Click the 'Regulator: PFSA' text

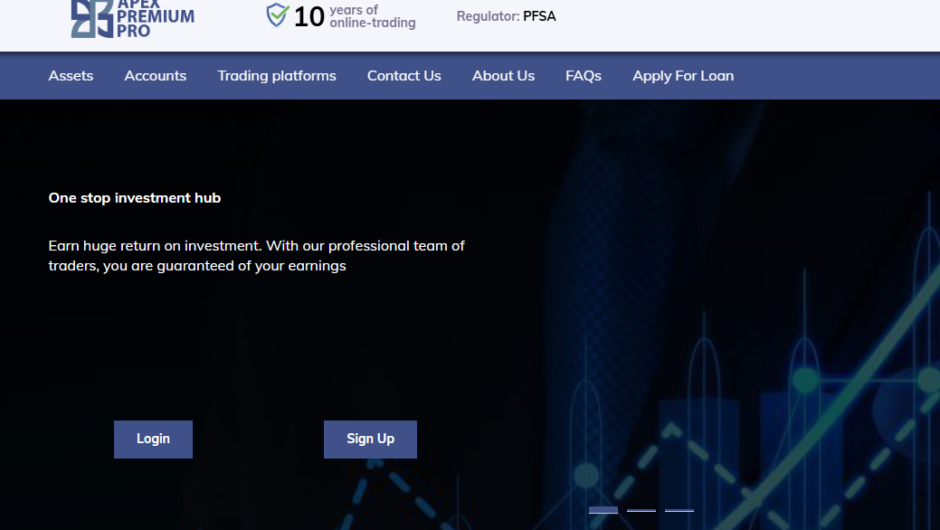pyautogui.click(x=506, y=16)
